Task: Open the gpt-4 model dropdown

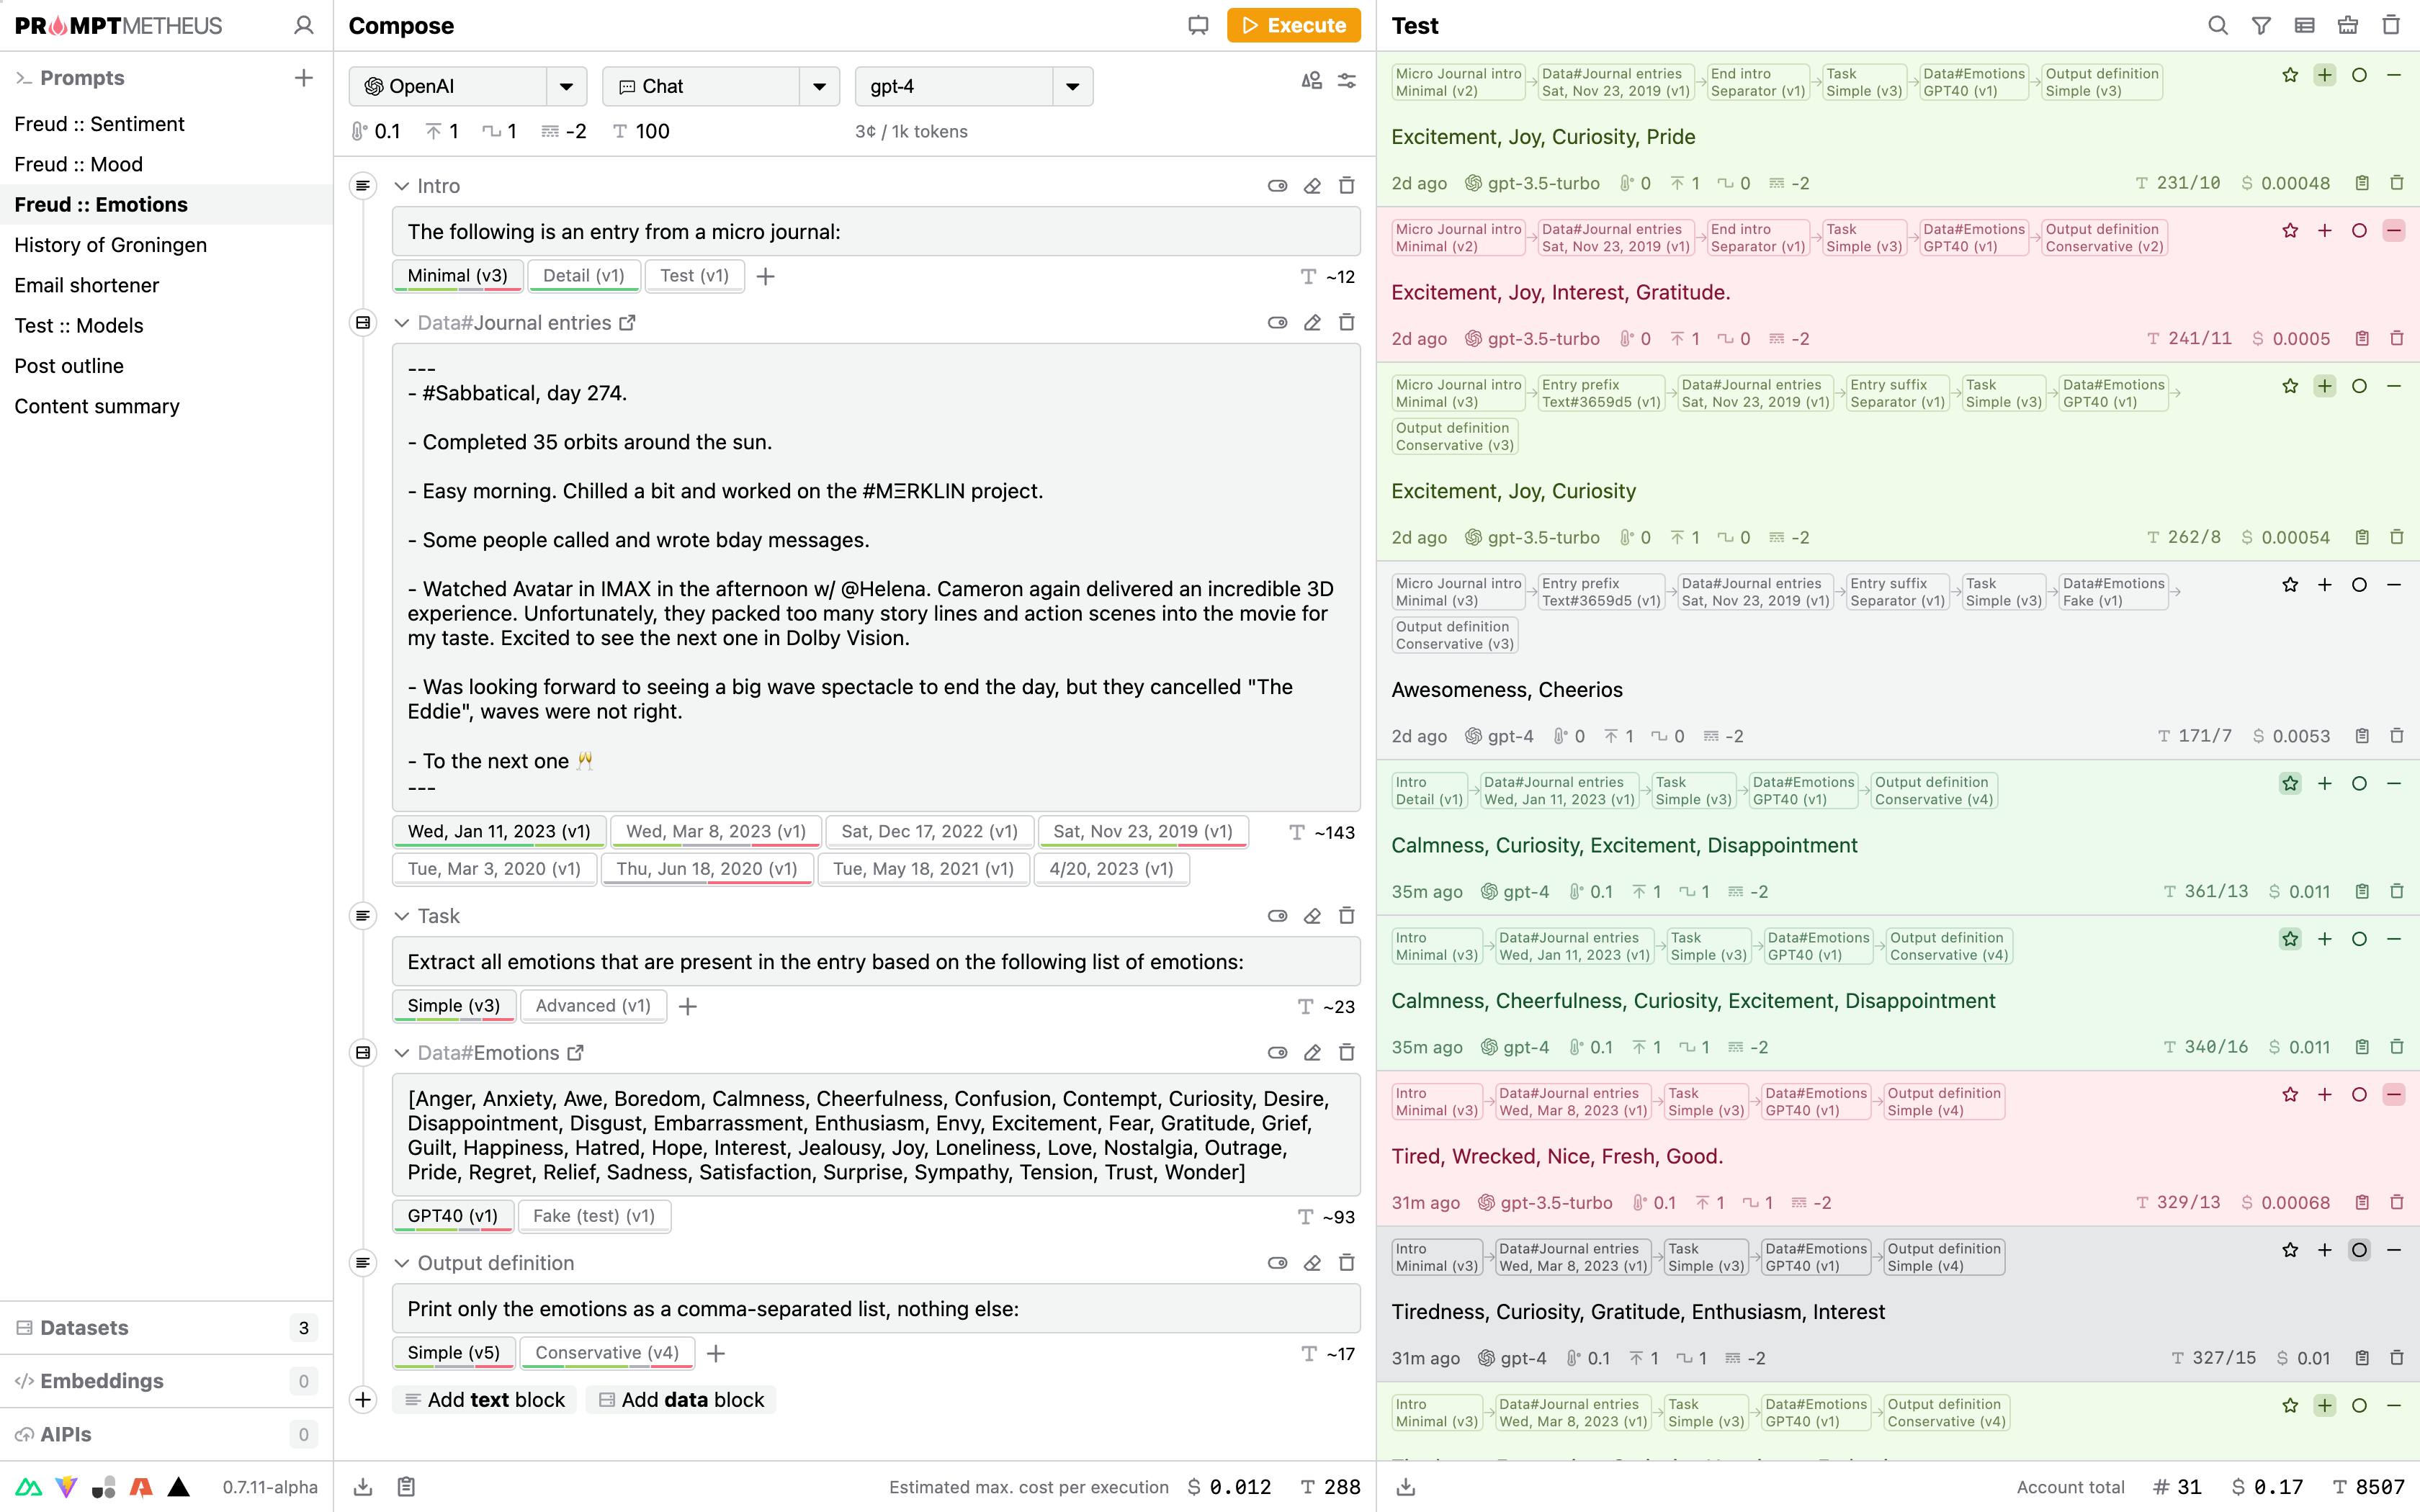Action: tap(1073, 87)
